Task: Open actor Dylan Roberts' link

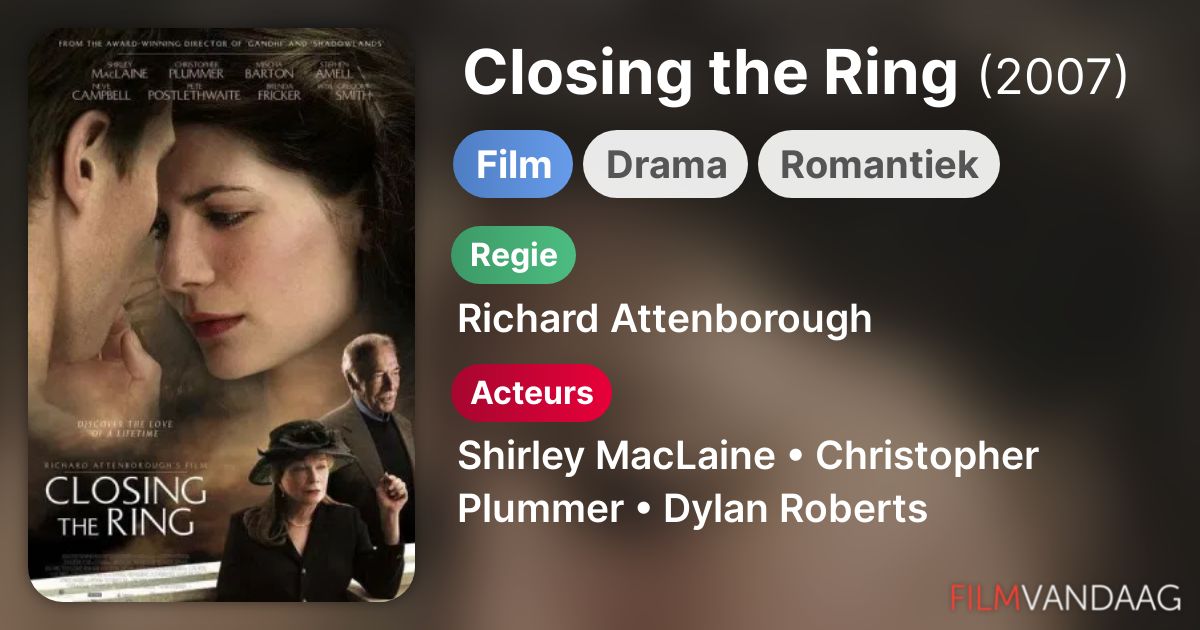Action: (795, 509)
